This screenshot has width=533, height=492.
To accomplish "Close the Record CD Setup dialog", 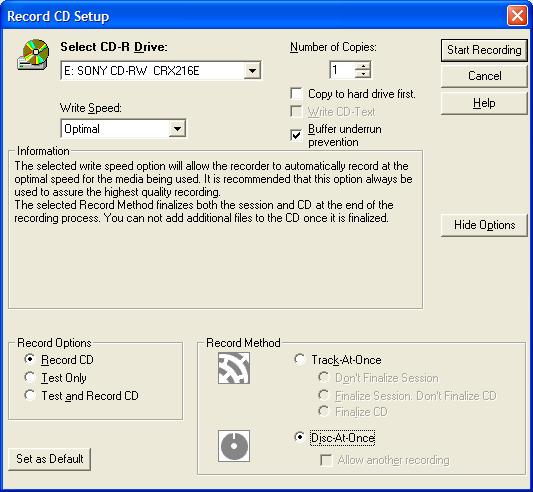I will click(517, 16).
